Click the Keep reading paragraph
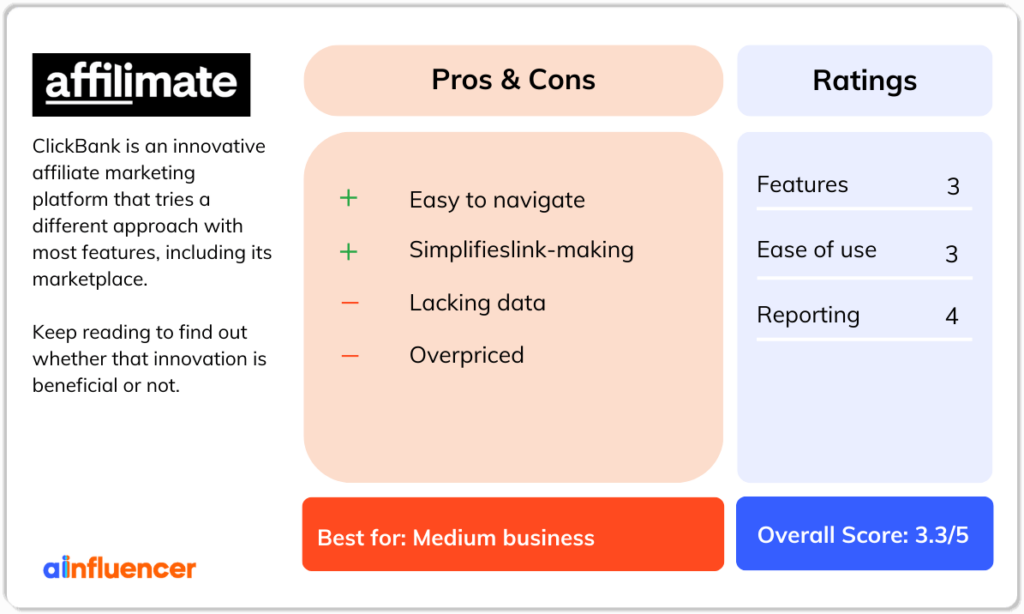Viewport: 1024px width, 614px height. click(150, 359)
